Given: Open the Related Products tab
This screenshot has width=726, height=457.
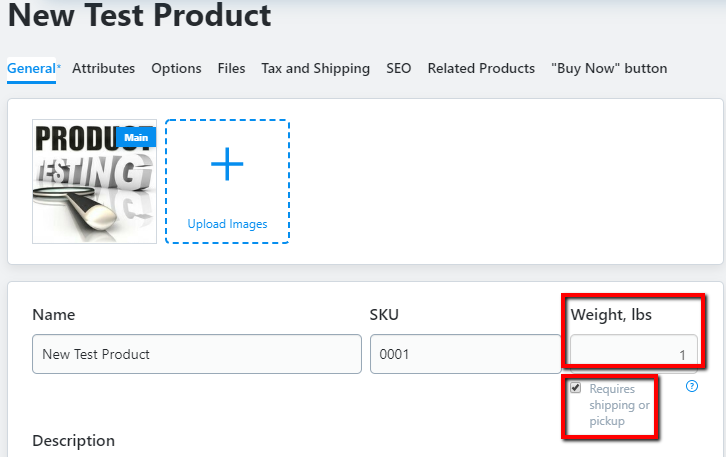Looking at the screenshot, I should point(481,69).
